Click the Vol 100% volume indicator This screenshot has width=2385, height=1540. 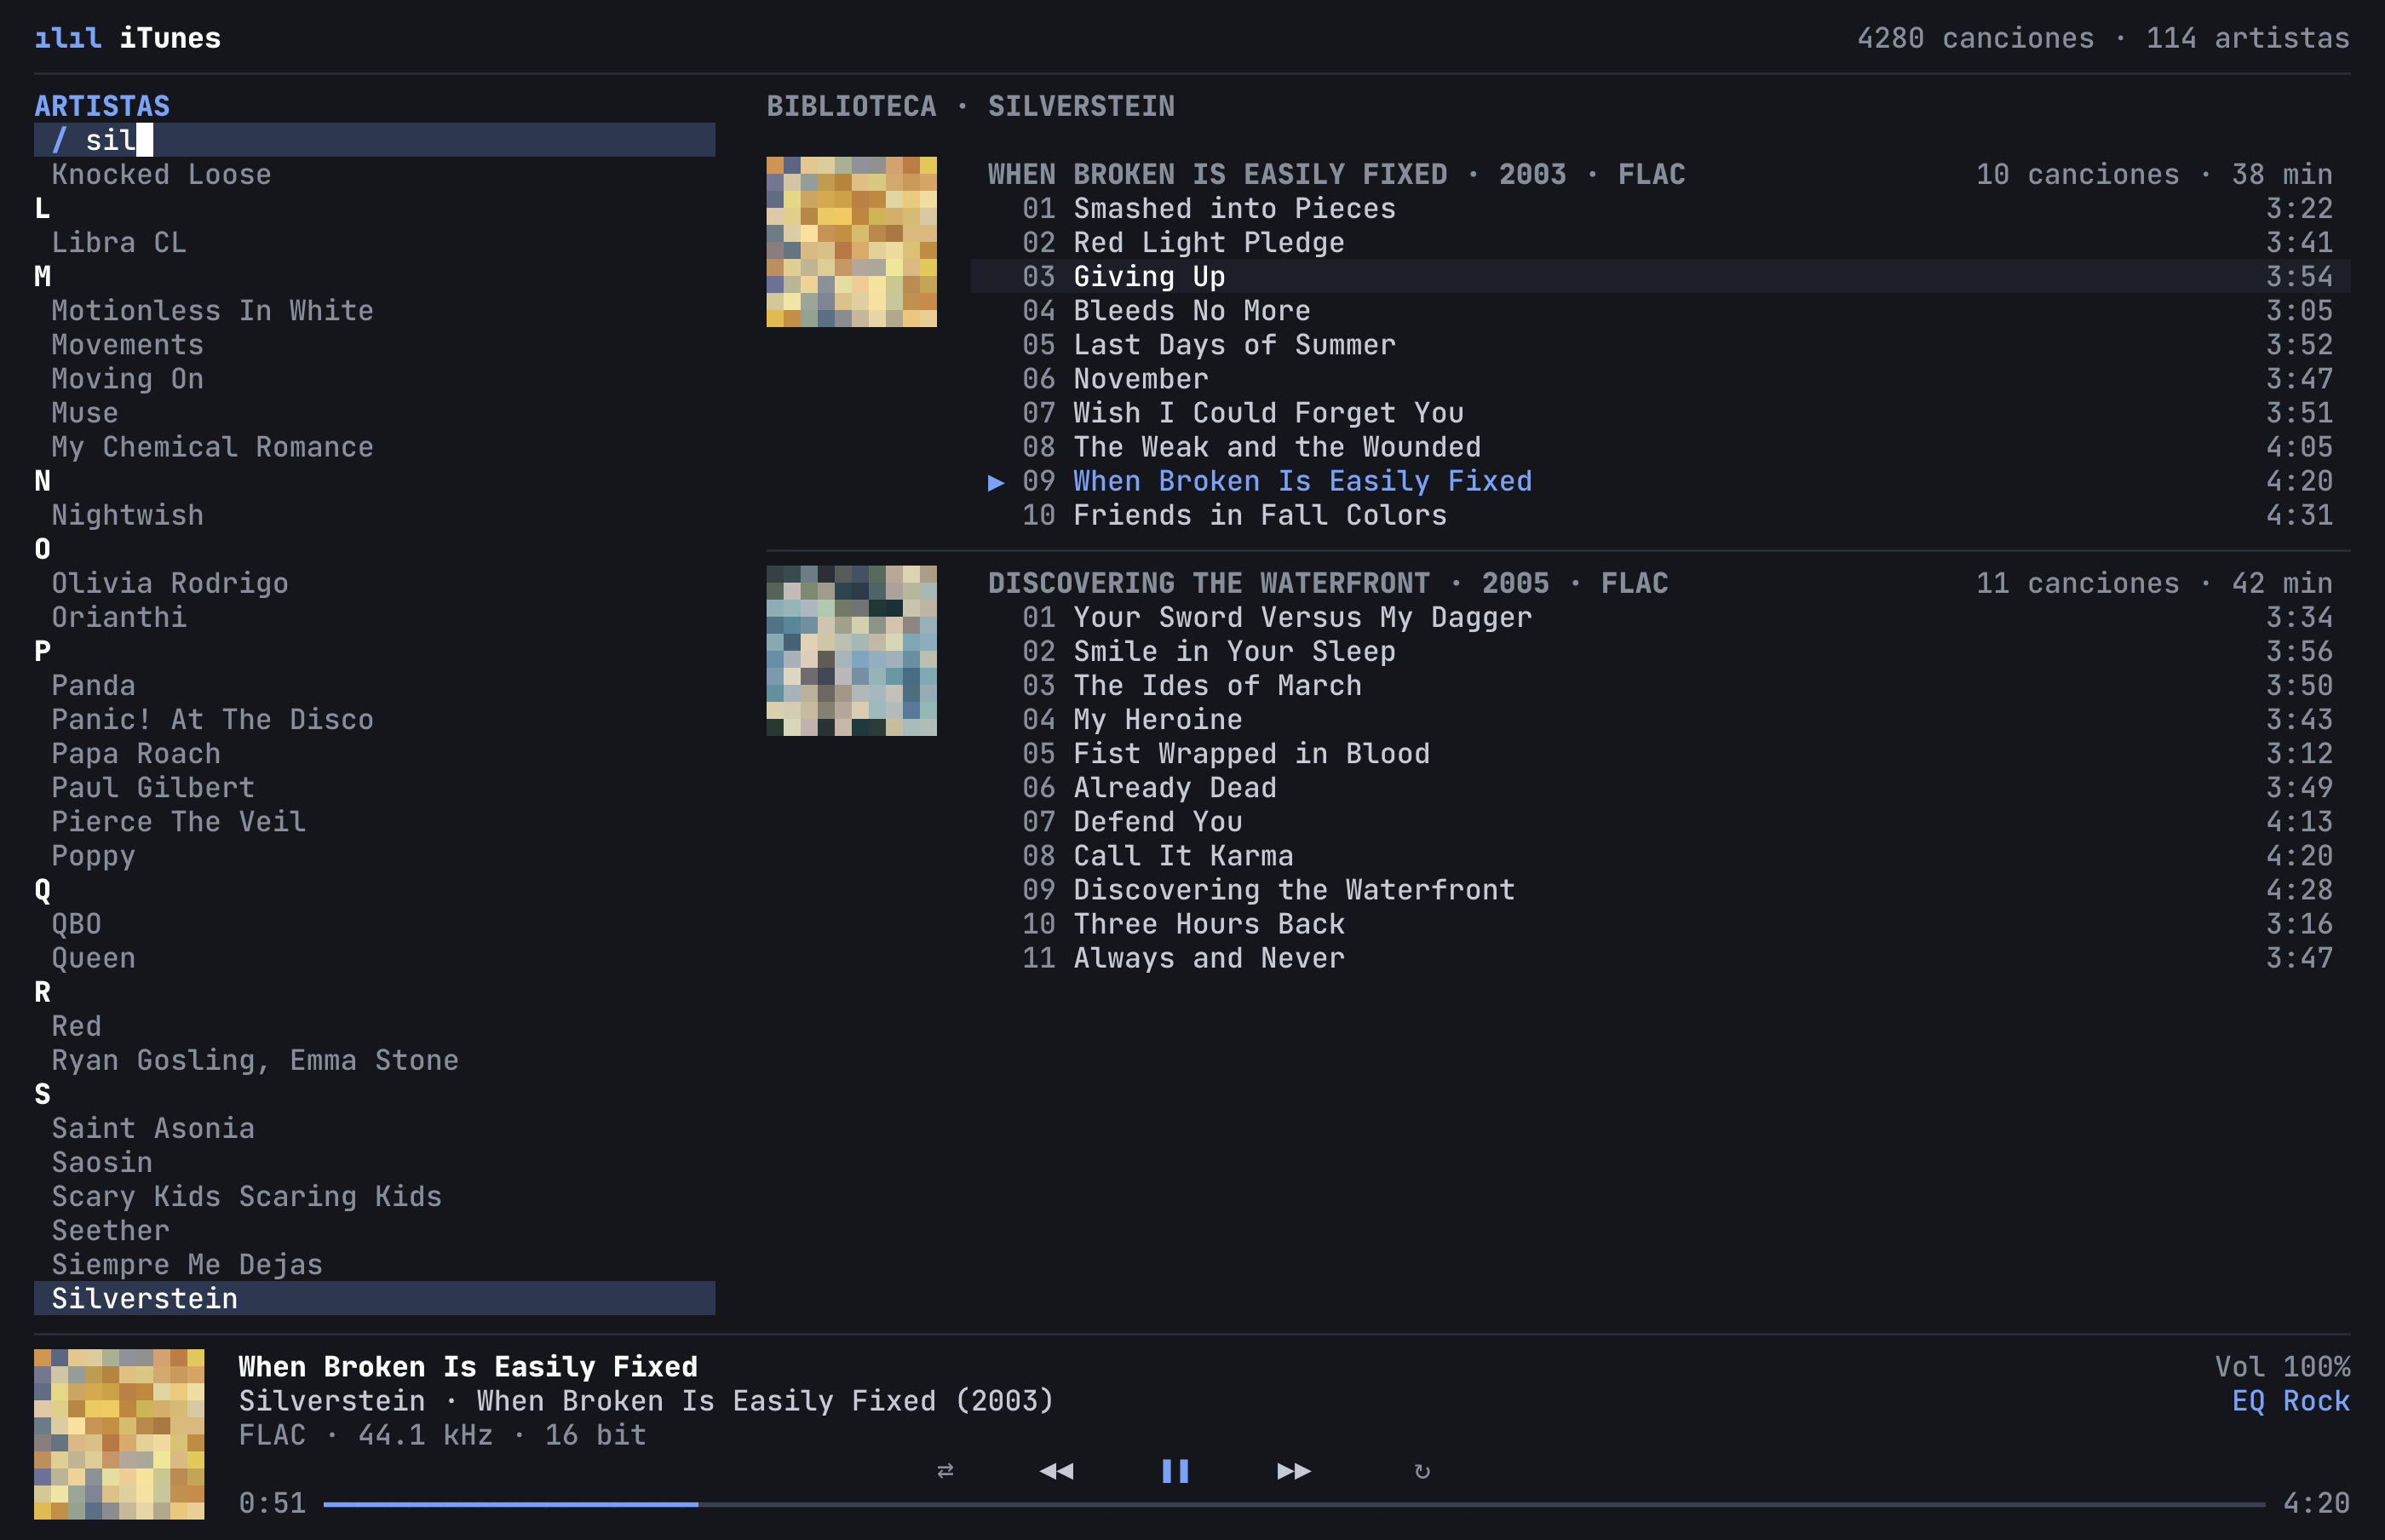[x=2282, y=1367]
